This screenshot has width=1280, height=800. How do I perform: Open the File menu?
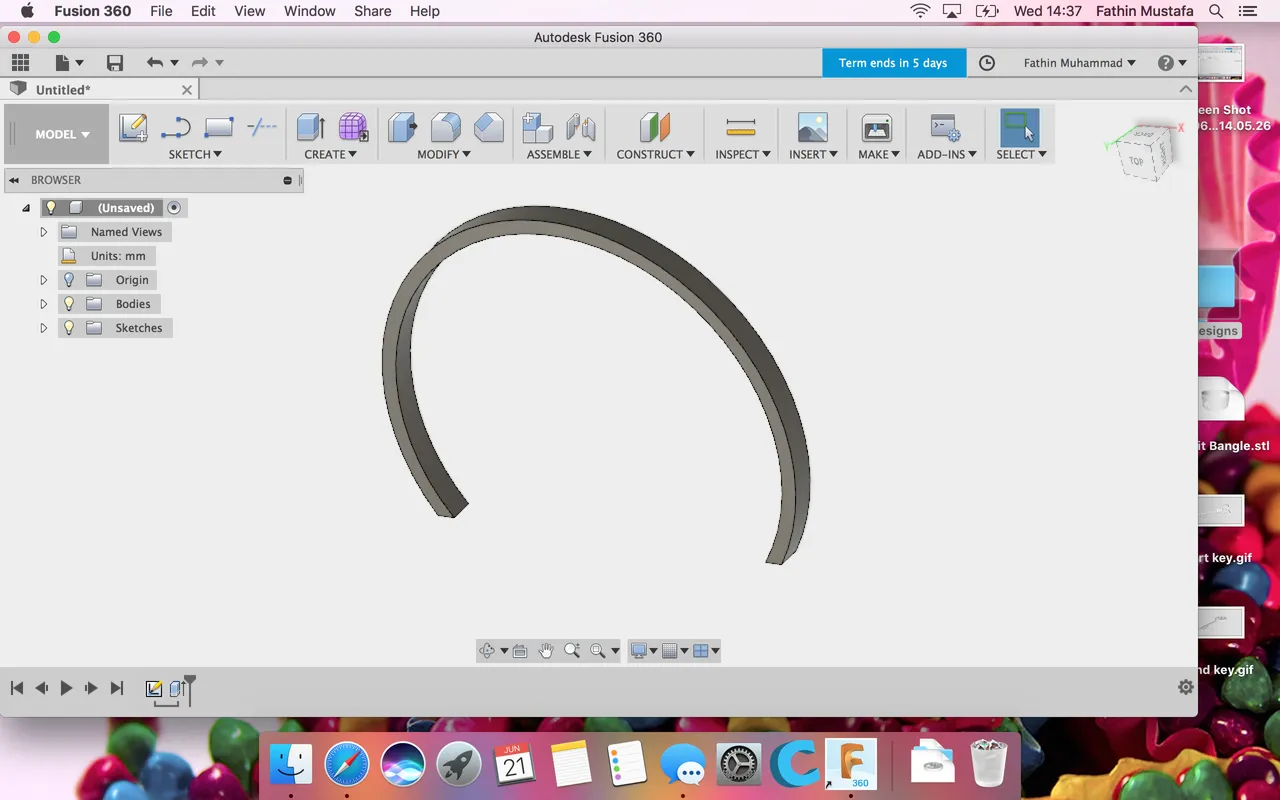click(x=161, y=11)
